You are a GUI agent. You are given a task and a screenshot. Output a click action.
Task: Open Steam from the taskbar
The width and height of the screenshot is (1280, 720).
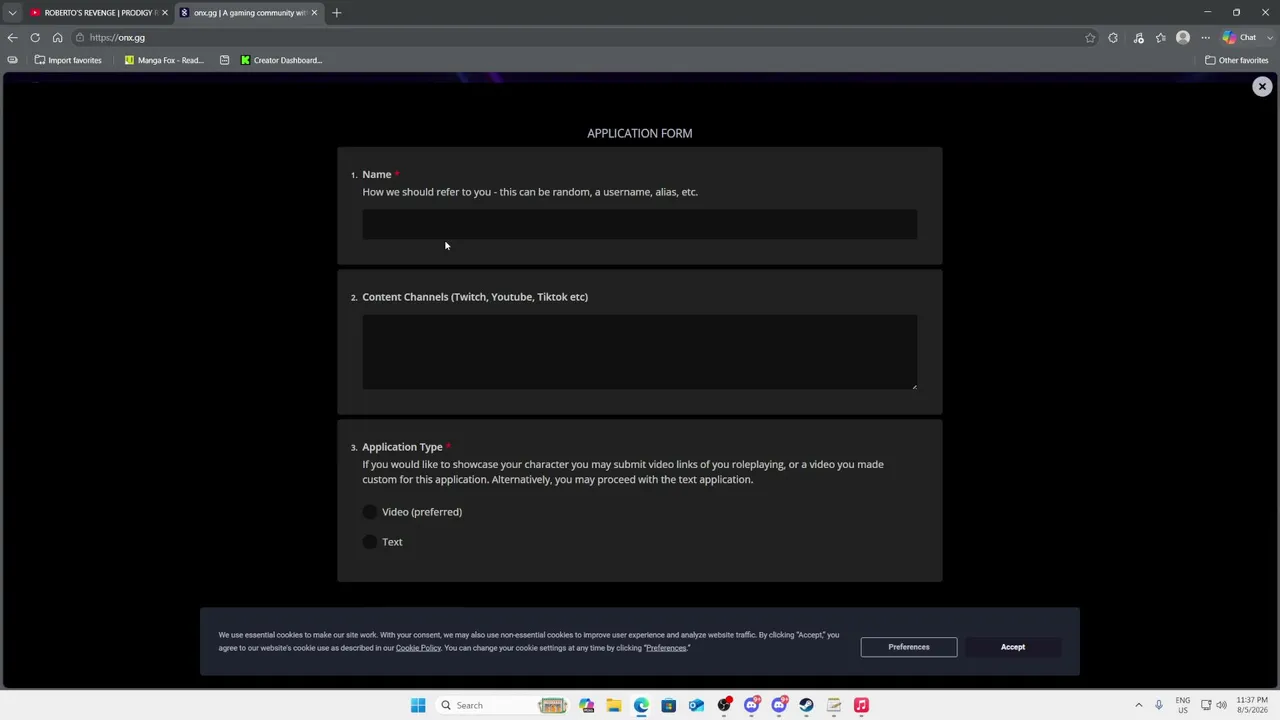coord(806,706)
